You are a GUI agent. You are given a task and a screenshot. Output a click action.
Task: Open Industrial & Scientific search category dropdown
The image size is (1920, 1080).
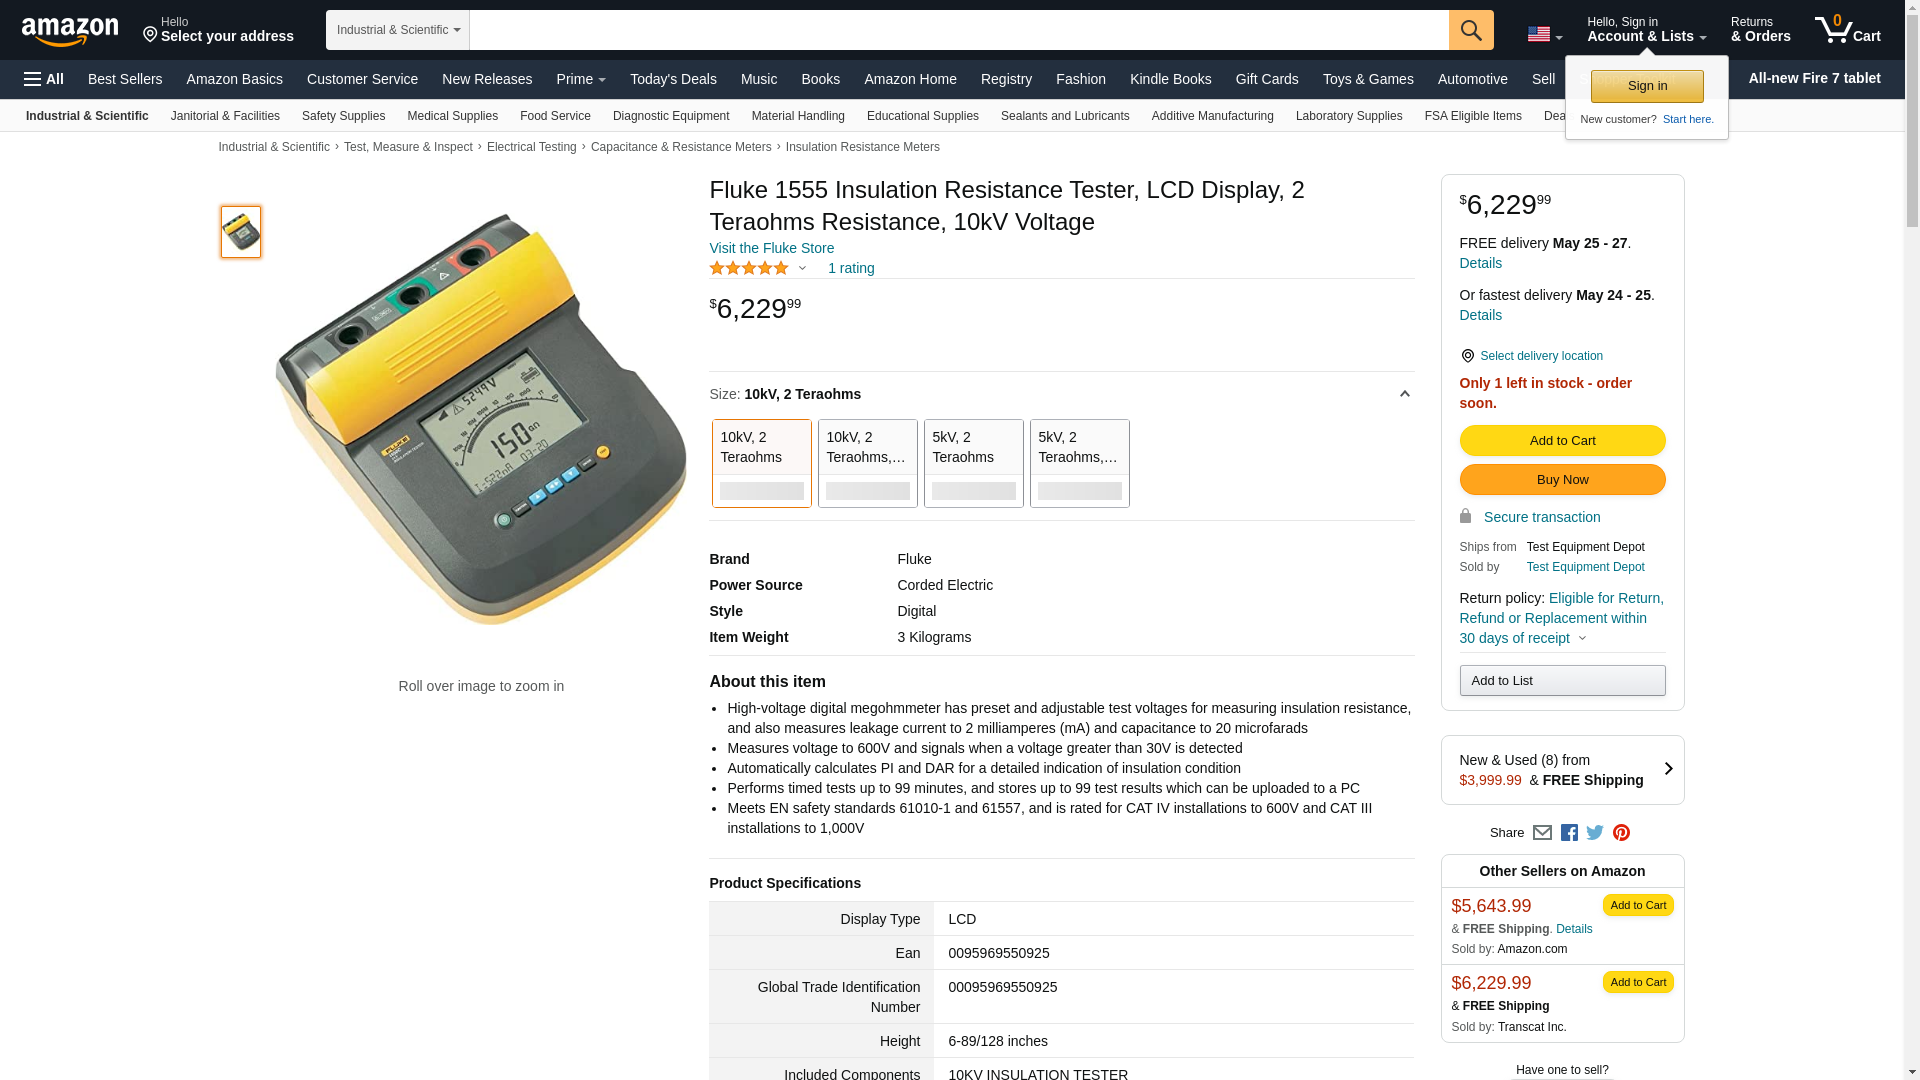point(398,30)
